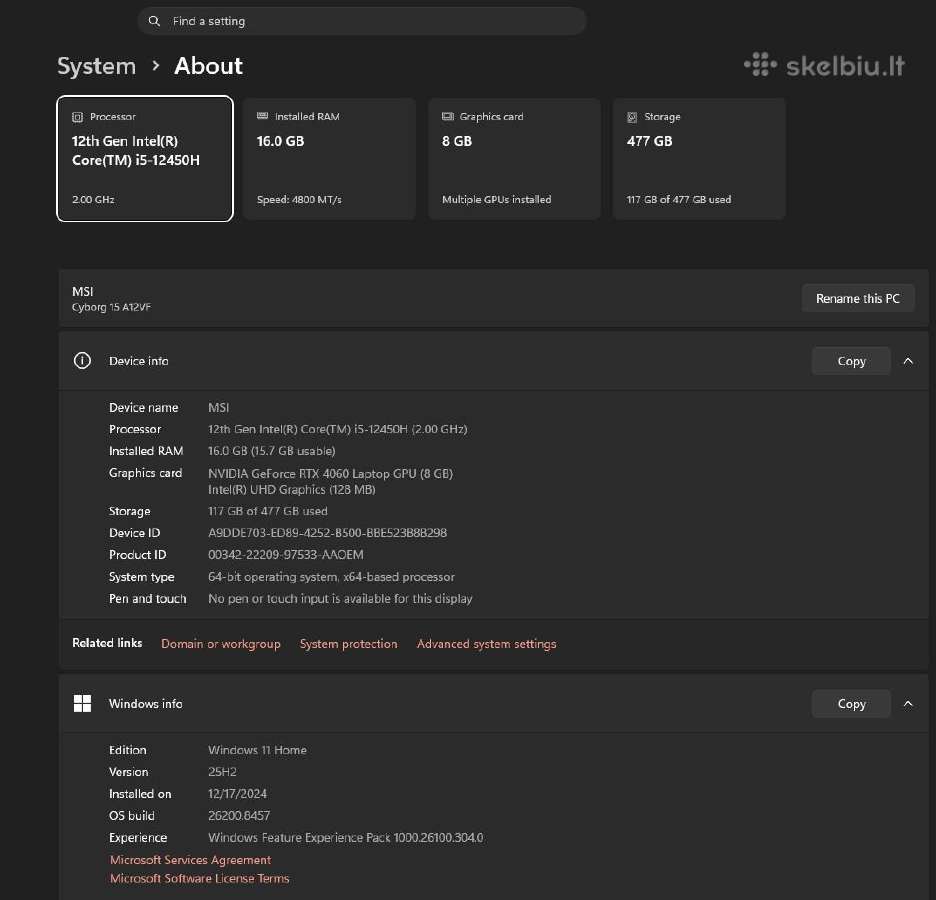Open Microsoft Software License Terms link
The height and width of the screenshot is (900, 936).
click(x=199, y=879)
